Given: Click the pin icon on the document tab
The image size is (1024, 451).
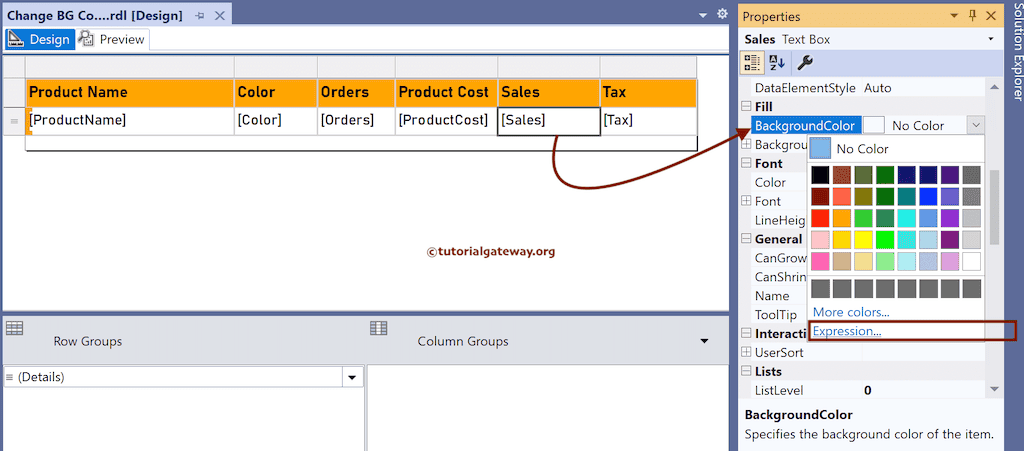Looking at the screenshot, I should (x=200, y=16).
